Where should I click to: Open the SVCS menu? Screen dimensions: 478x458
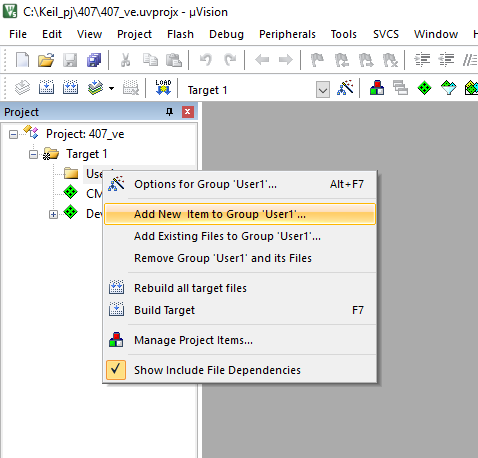pyautogui.click(x=386, y=34)
